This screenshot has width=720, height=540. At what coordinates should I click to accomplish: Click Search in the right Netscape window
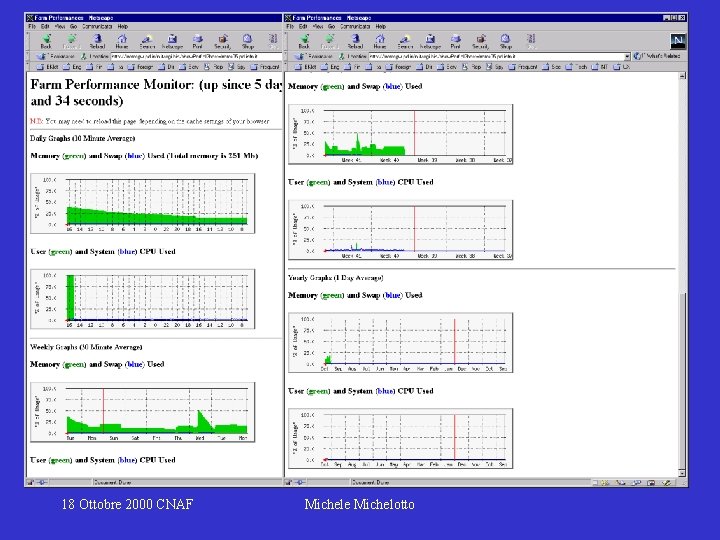[x=405, y=41]
